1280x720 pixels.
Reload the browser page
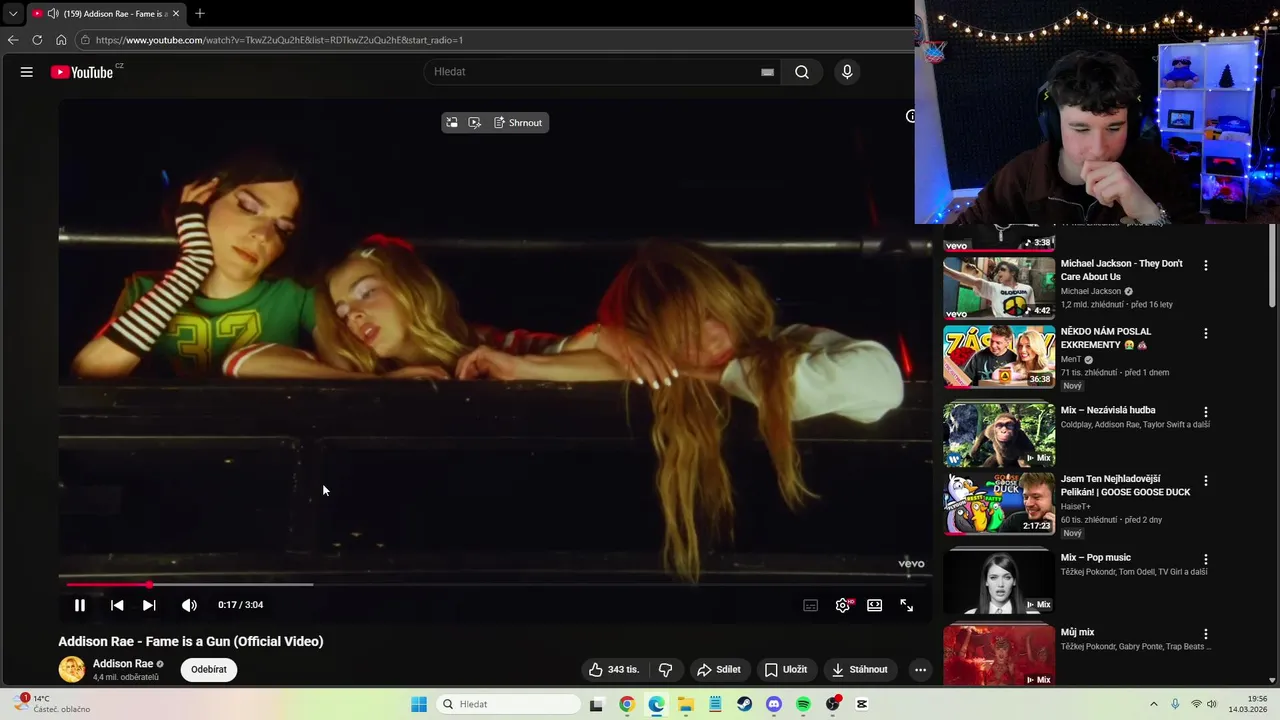tap(37, 40)
